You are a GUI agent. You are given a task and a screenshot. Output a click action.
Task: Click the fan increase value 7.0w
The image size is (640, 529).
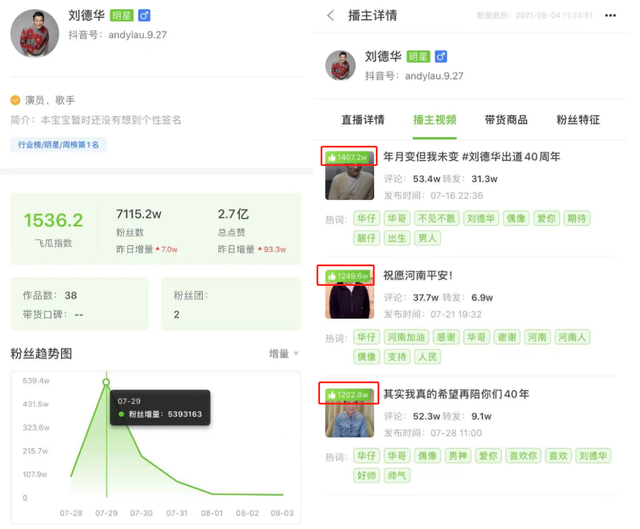pyautogui.click(x=167, y=249)
